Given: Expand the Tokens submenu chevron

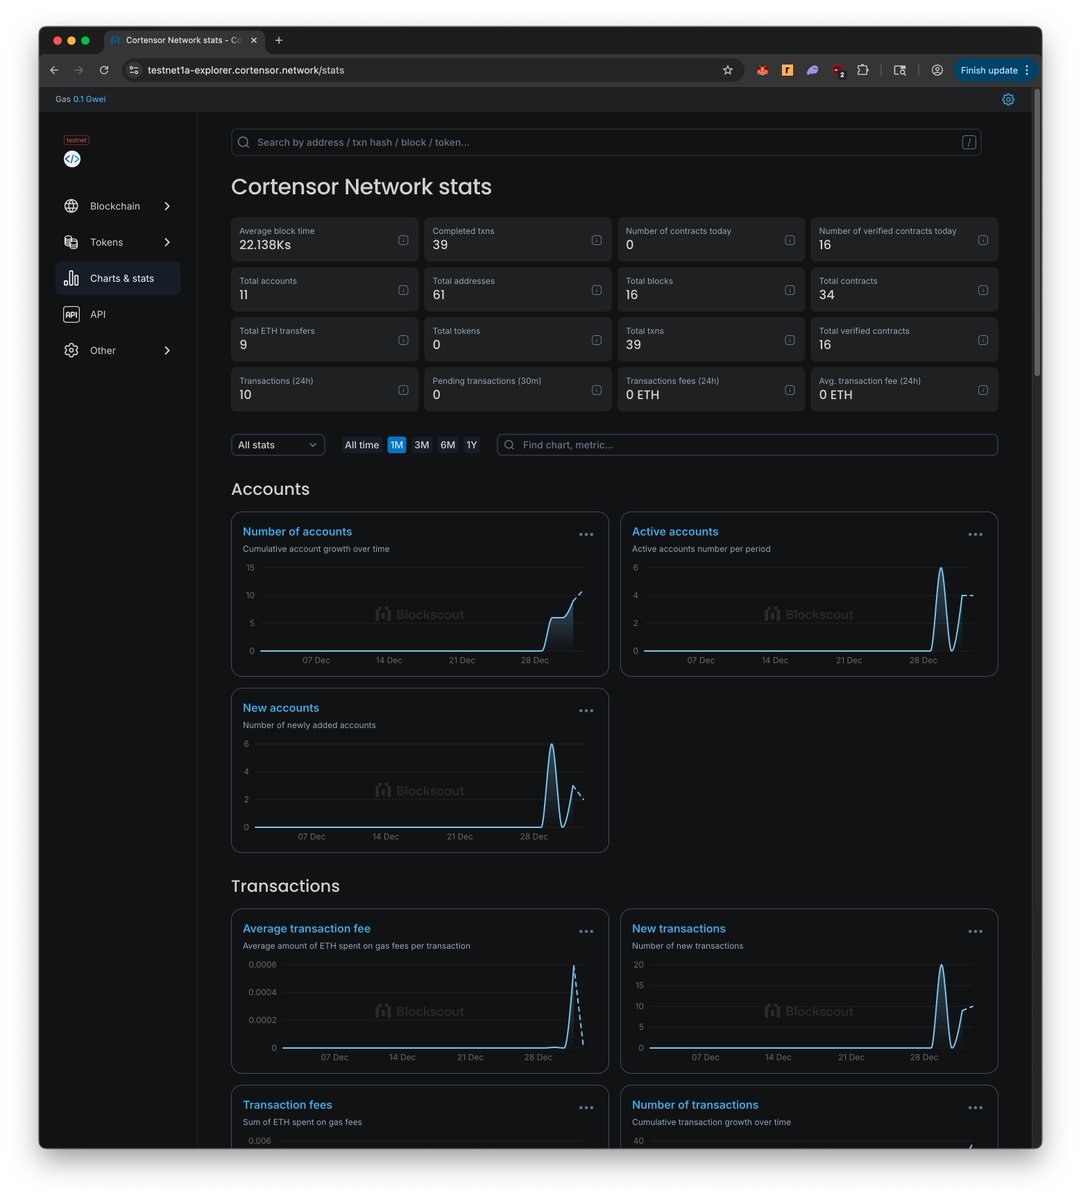Looking at the screenshot, I should point(167,242).
